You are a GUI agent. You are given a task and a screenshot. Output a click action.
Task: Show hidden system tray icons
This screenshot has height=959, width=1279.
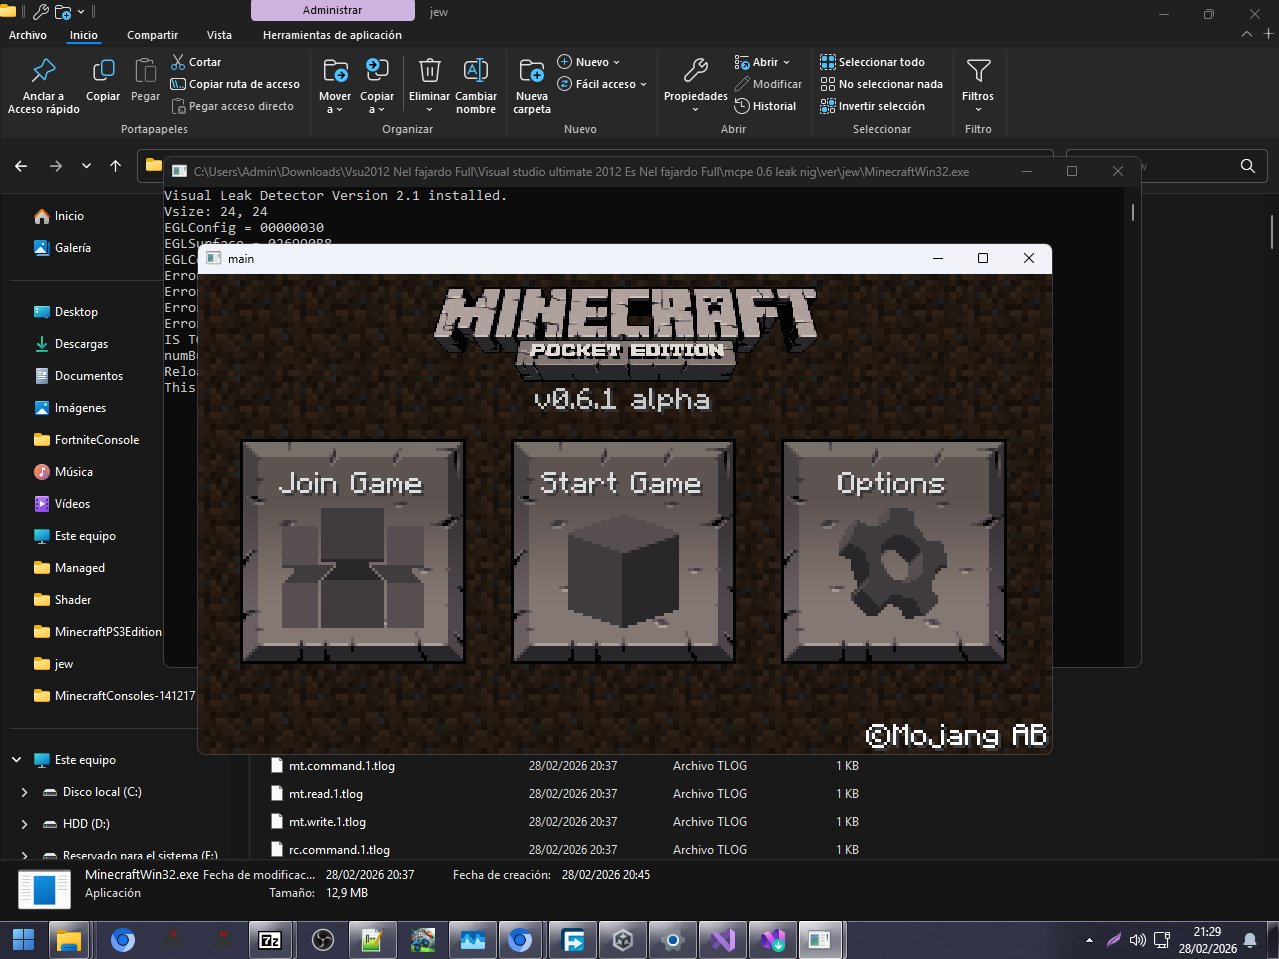pyautogui.click(x=1089, y=941)
